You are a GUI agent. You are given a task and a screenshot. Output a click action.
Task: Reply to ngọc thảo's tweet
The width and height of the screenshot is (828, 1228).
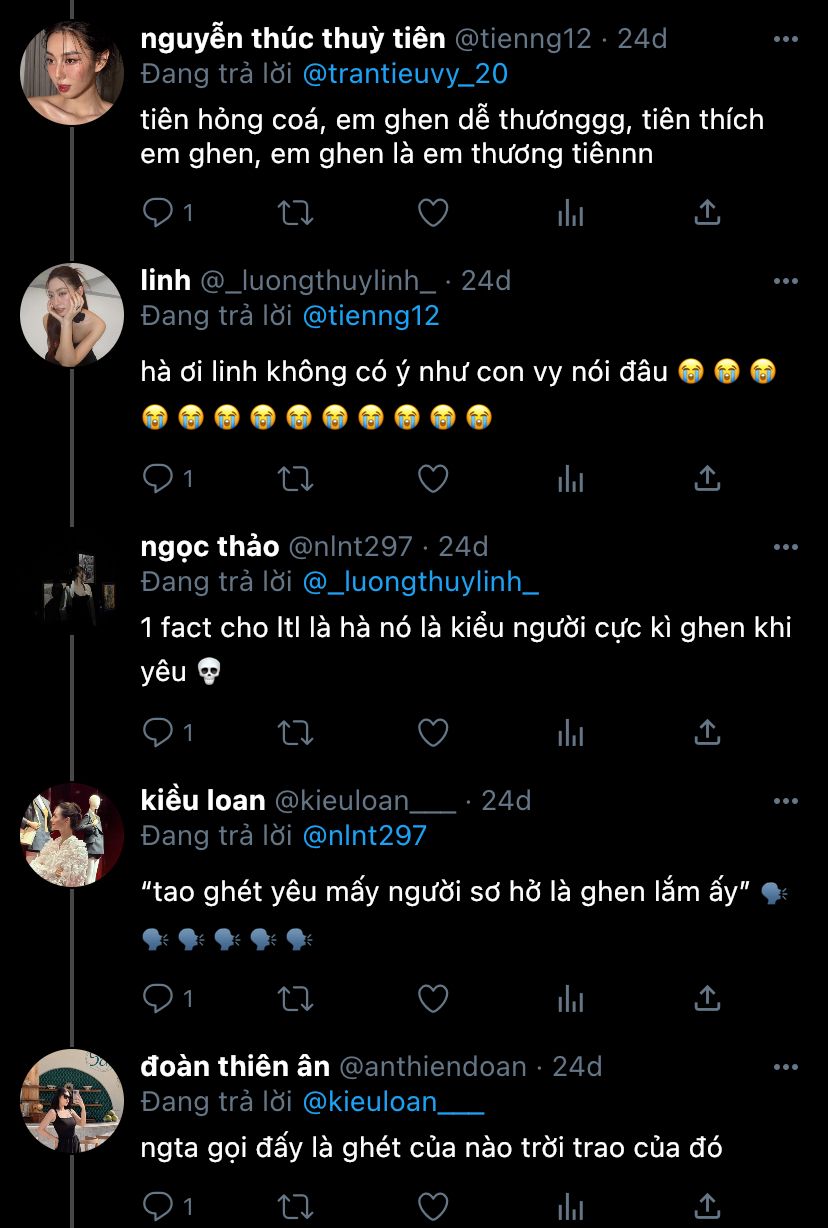[x=159, y=733]
